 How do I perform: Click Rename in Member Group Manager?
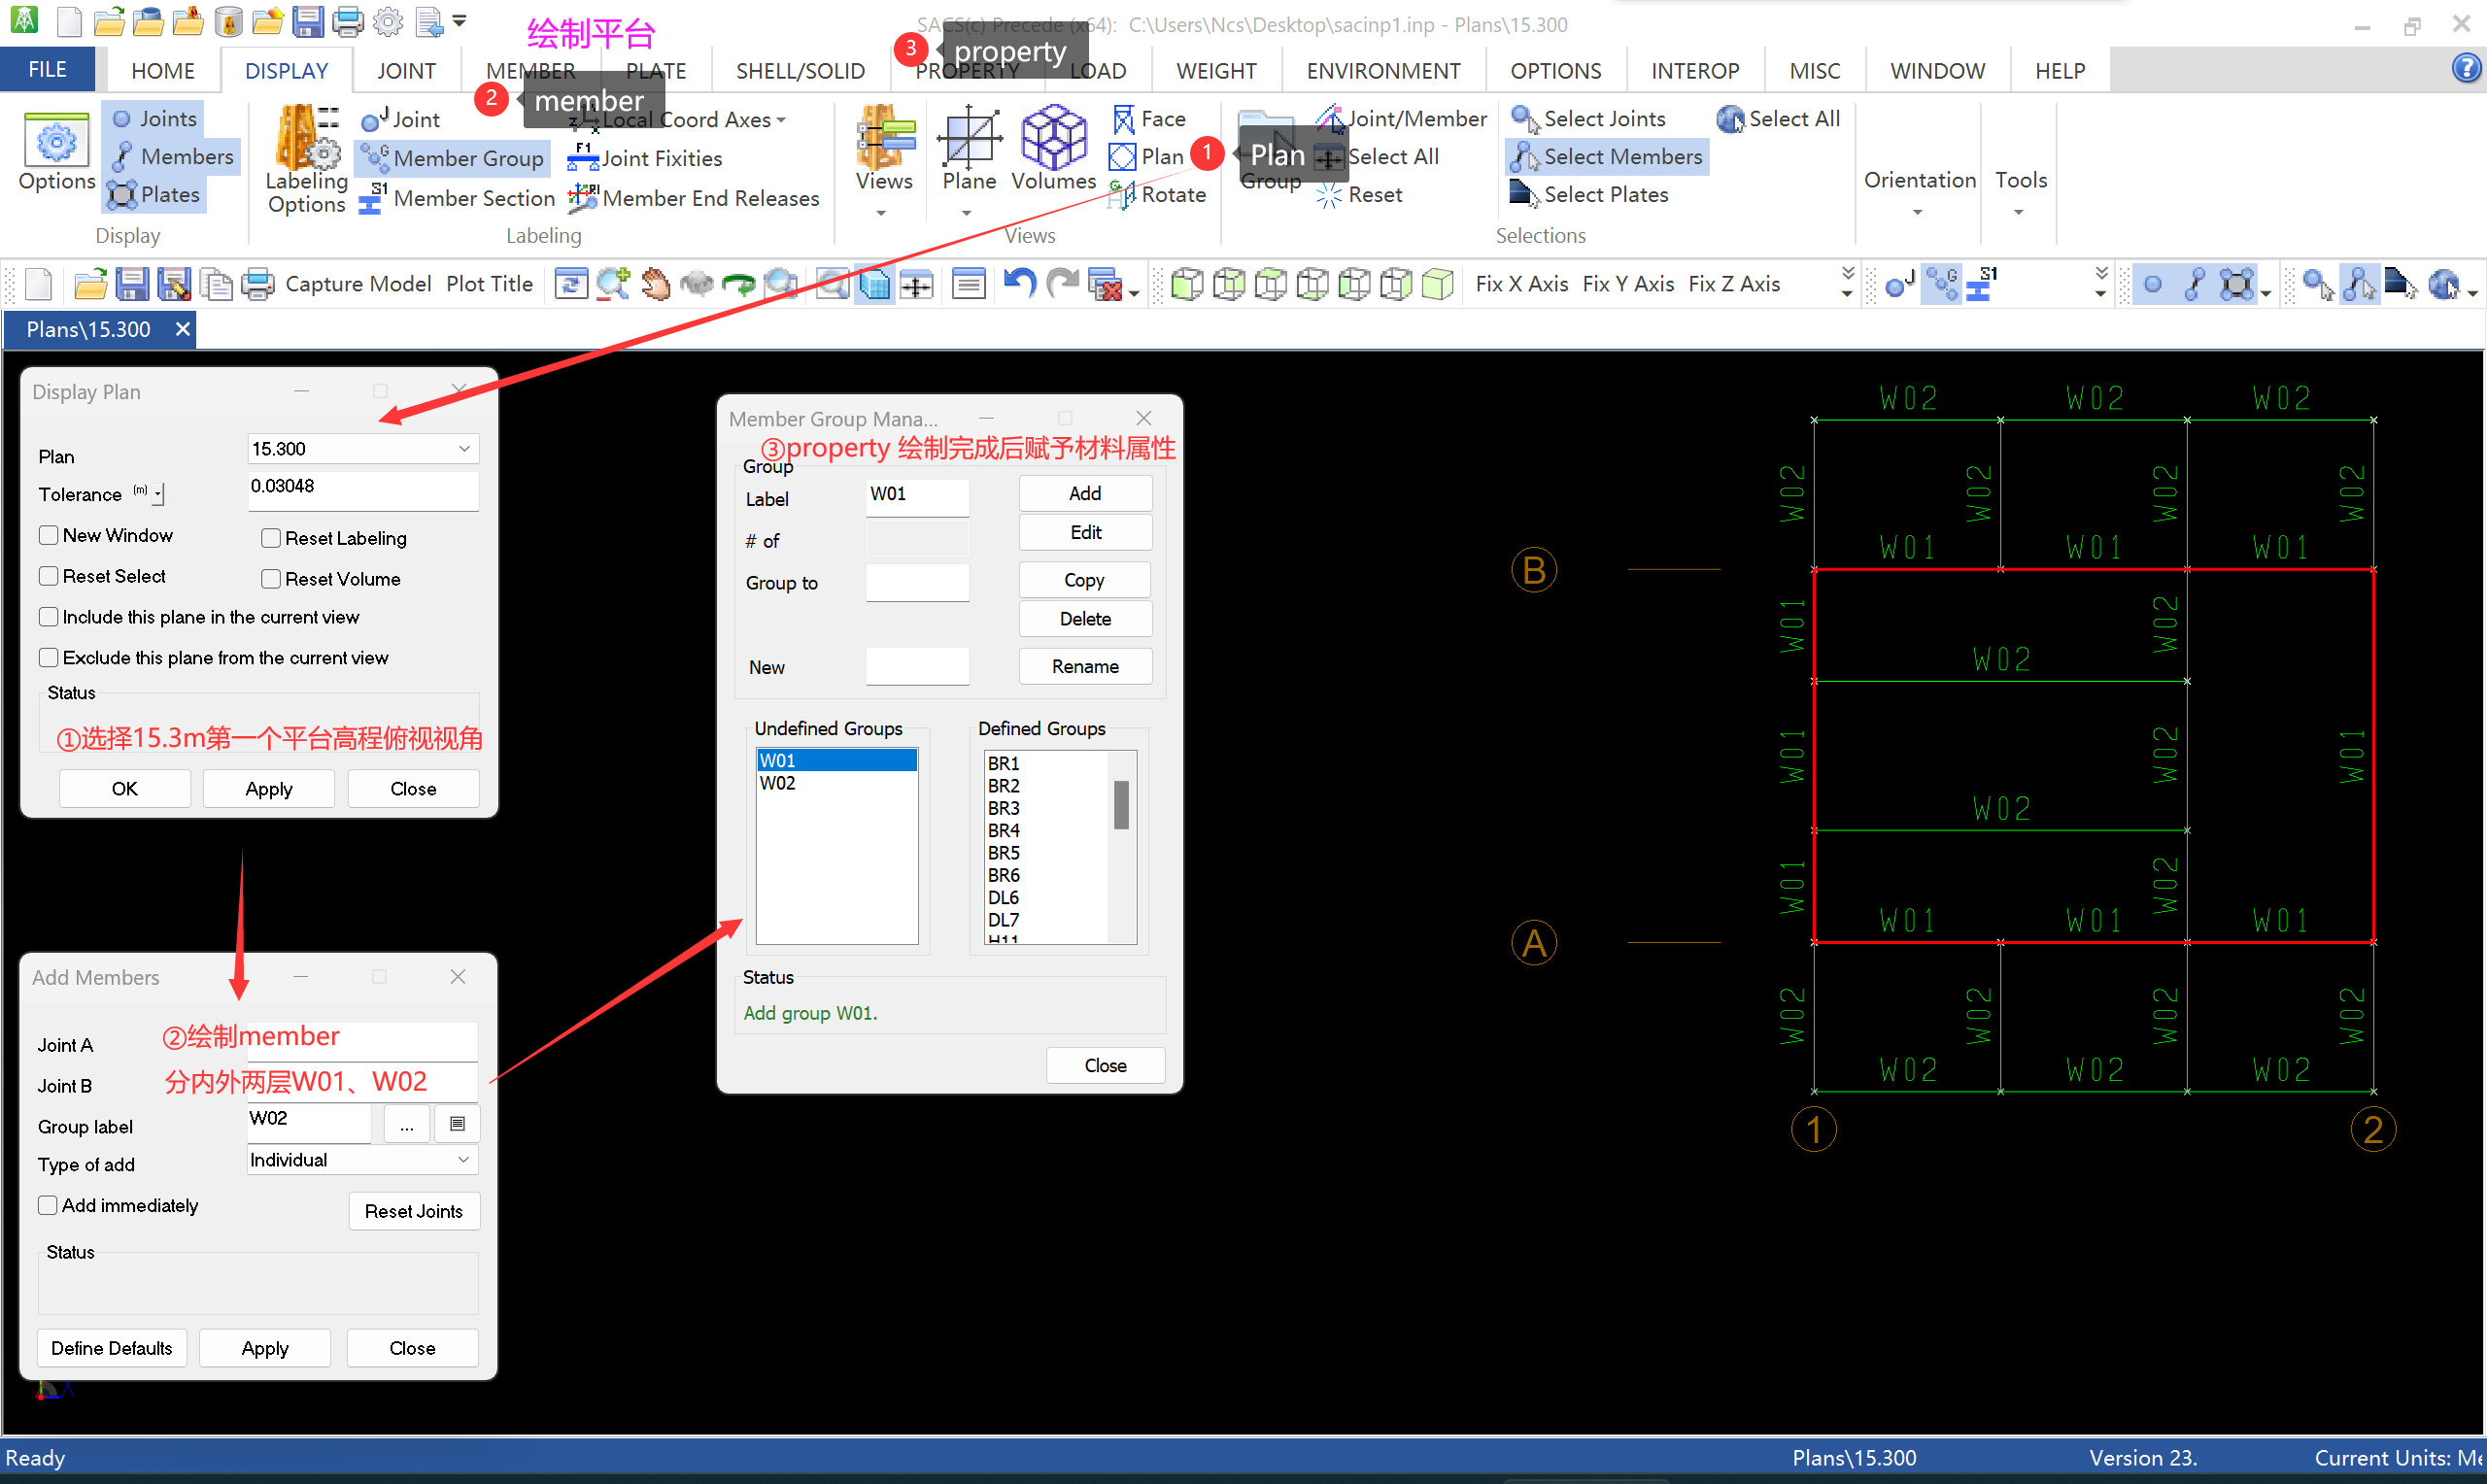click(x=1084, y=666)
